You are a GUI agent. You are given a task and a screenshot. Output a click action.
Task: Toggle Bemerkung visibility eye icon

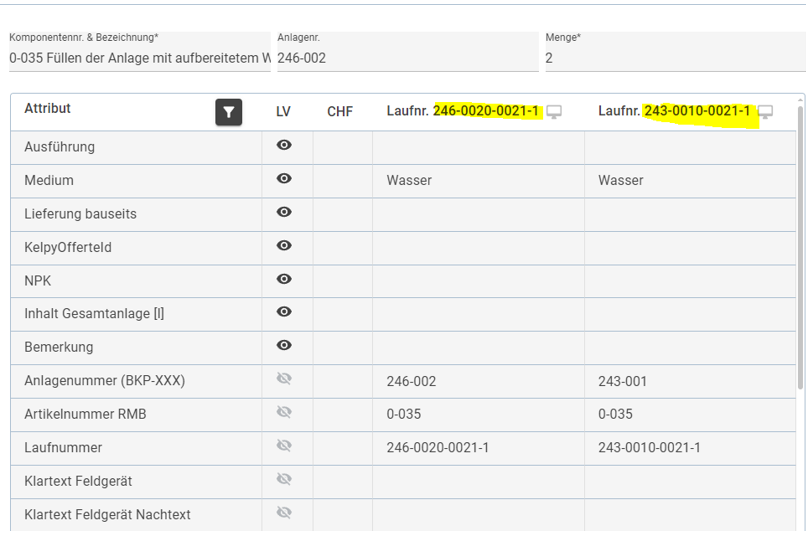coord(284,346)
